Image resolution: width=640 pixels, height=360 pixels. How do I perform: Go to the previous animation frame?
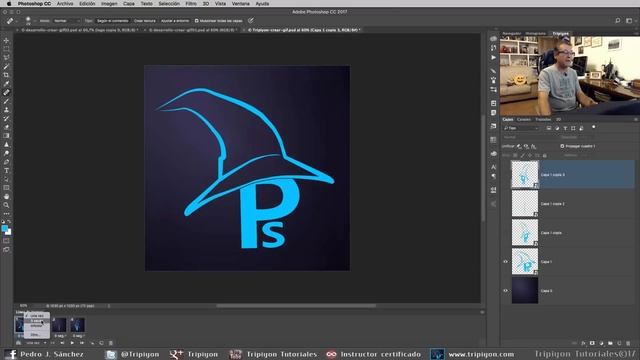point(62,343)
